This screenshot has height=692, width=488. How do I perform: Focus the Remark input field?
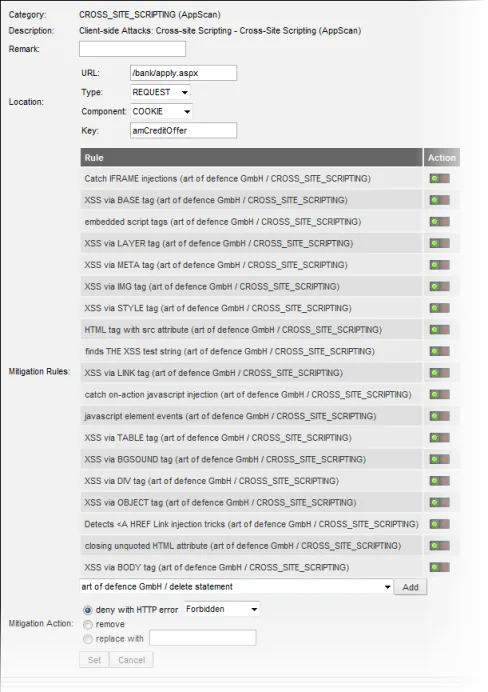coord(132,49)
